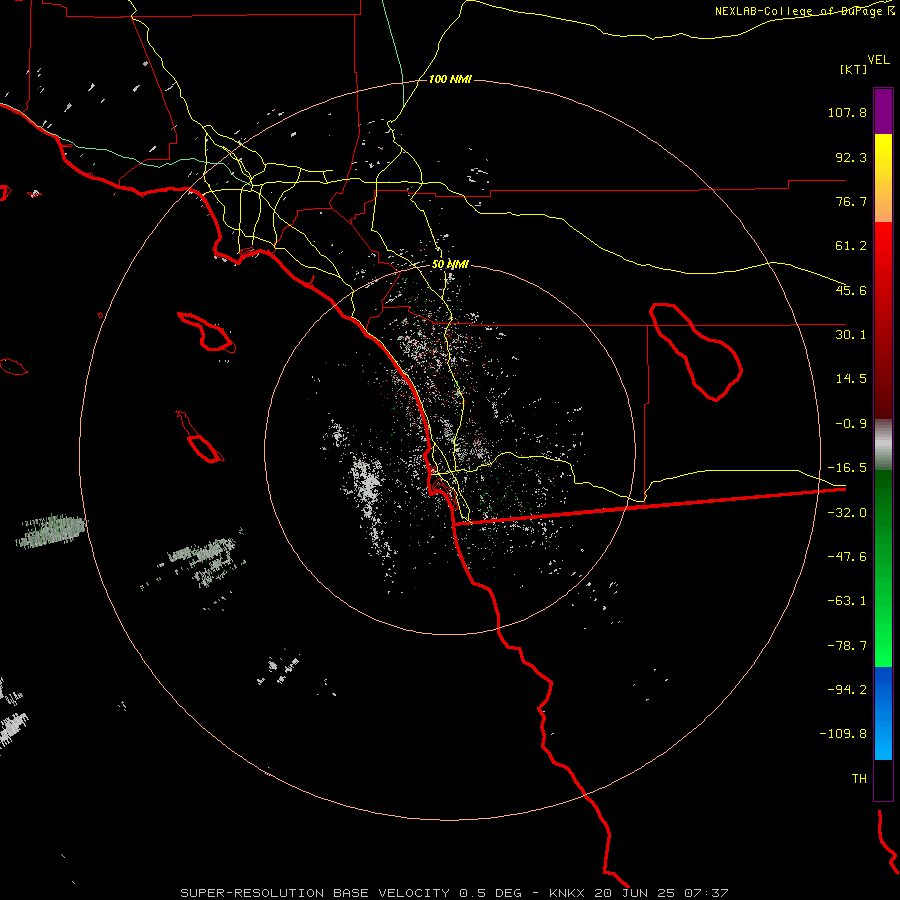Select the 107.8 scale value

click(847, 112)
